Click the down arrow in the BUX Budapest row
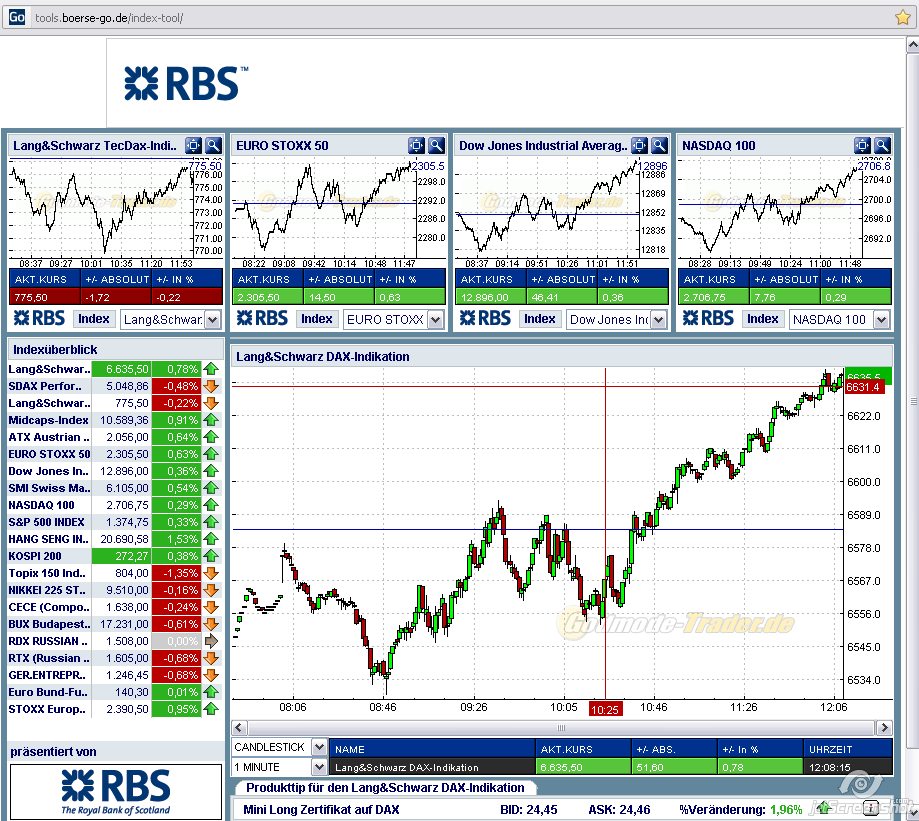The width and height of the screenshot is (919, 821). 211,624
